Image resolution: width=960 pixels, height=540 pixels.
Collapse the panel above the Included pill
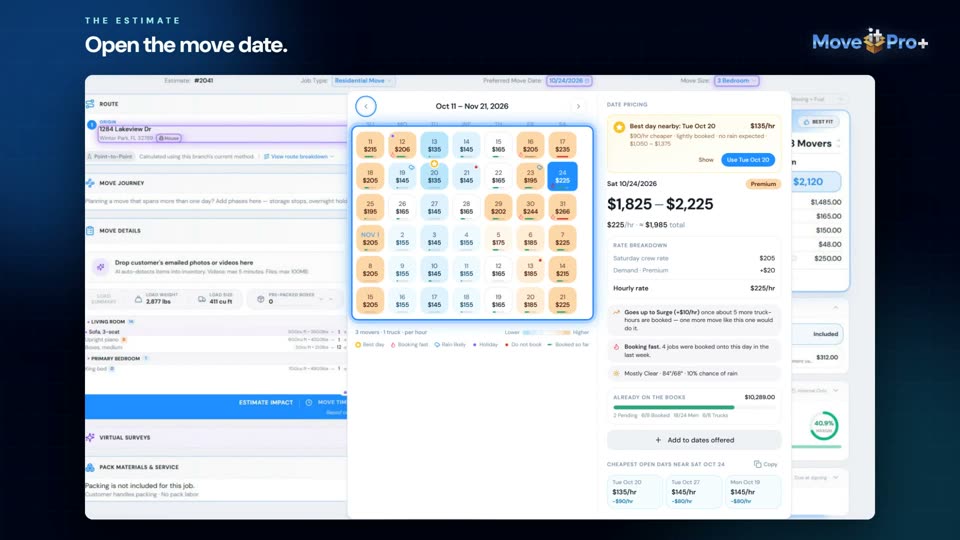point(836,307)
